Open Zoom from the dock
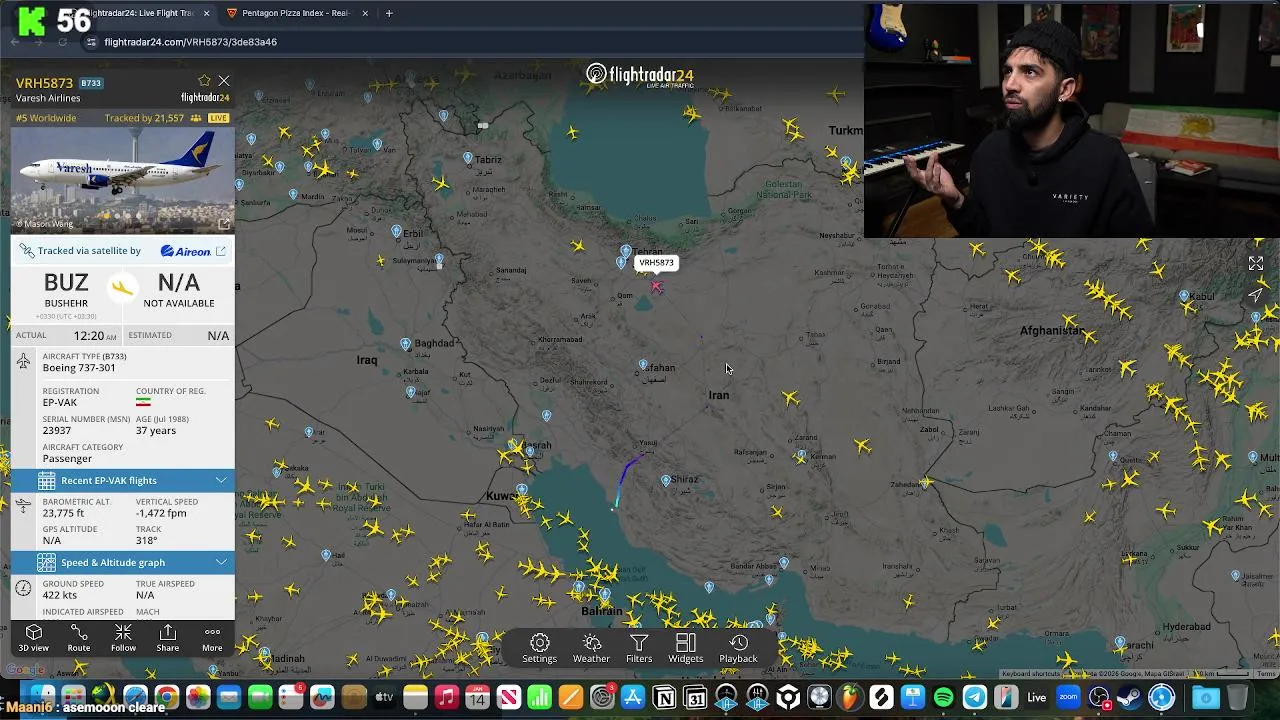Viewport: 1280px width, 720px height. point(1068,697)
